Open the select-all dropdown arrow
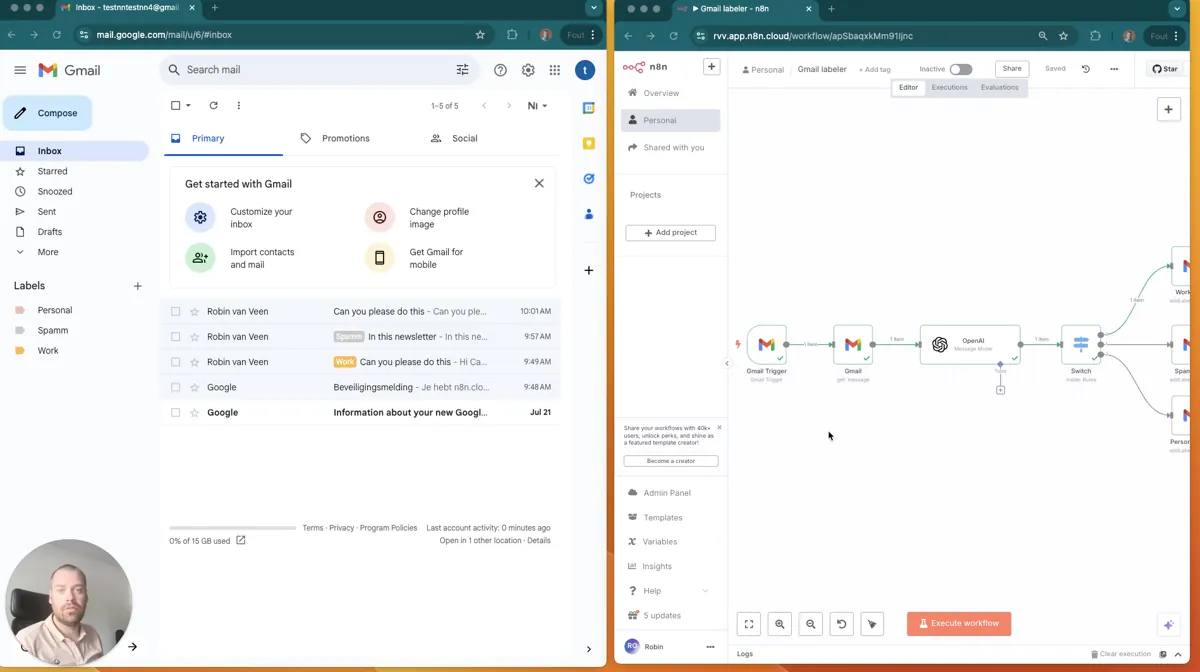The width and height of the screenshot is (1200, 672). 188,105
